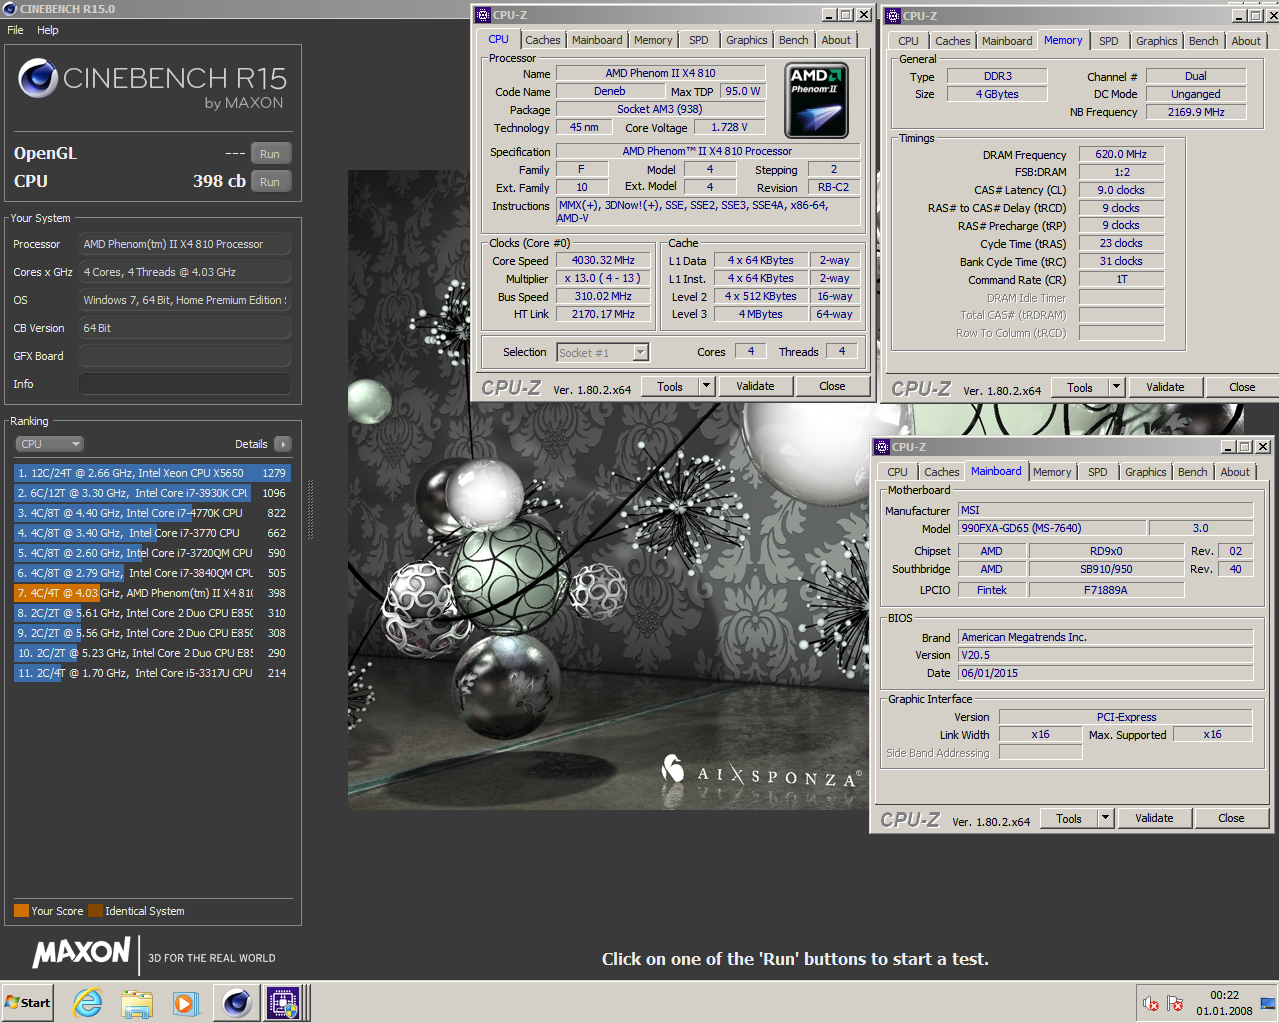Expand ranking Details arrow button
The width and height of the screenshot is (1279, 1023).
[282, 444]
